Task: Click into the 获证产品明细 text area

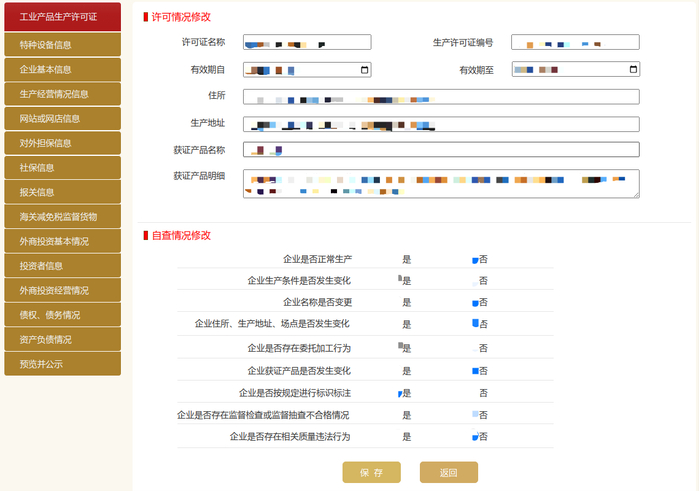Action: [x=441, y=183]
